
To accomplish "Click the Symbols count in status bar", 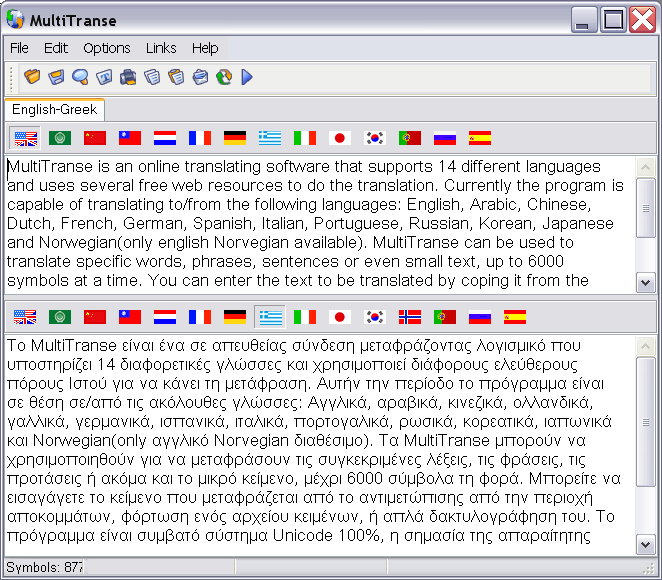I will (x=45, y=567).
